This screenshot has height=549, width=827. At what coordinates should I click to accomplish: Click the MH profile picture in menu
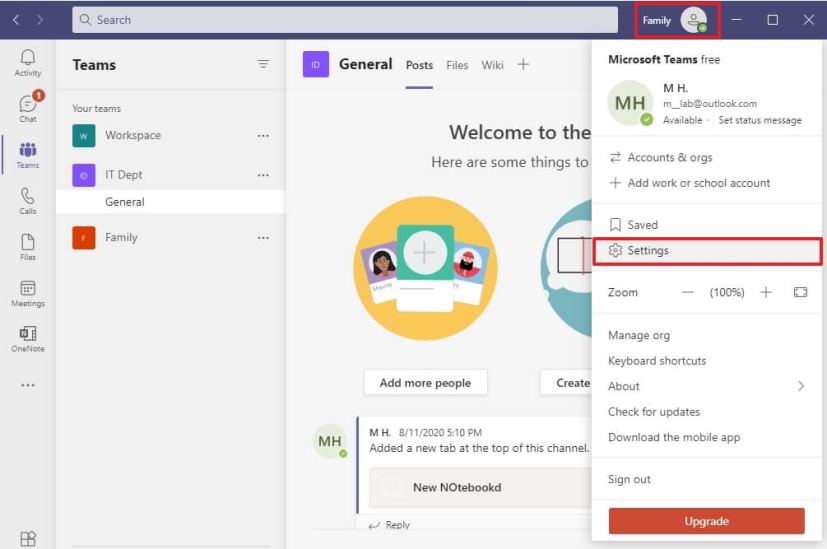pyautogui.click(x=630, y=103)
